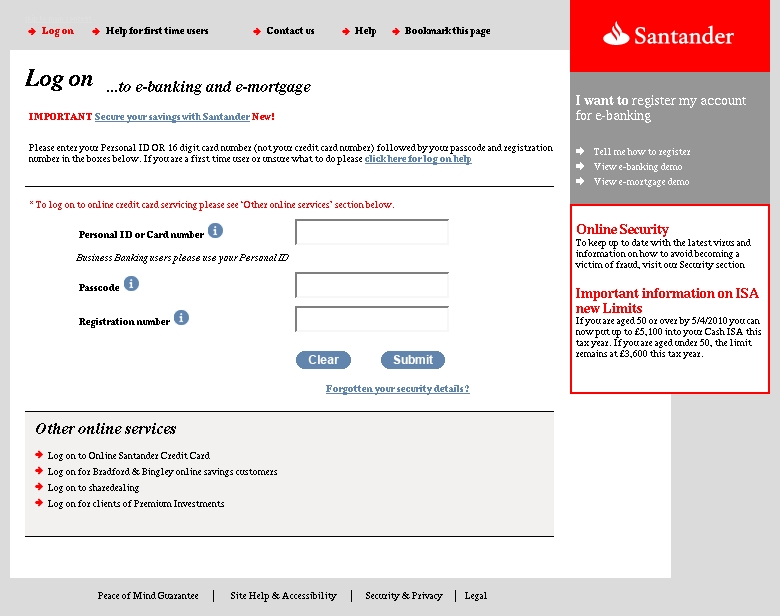
Task: Open View e-mortgage demo link
Action: 641,181
